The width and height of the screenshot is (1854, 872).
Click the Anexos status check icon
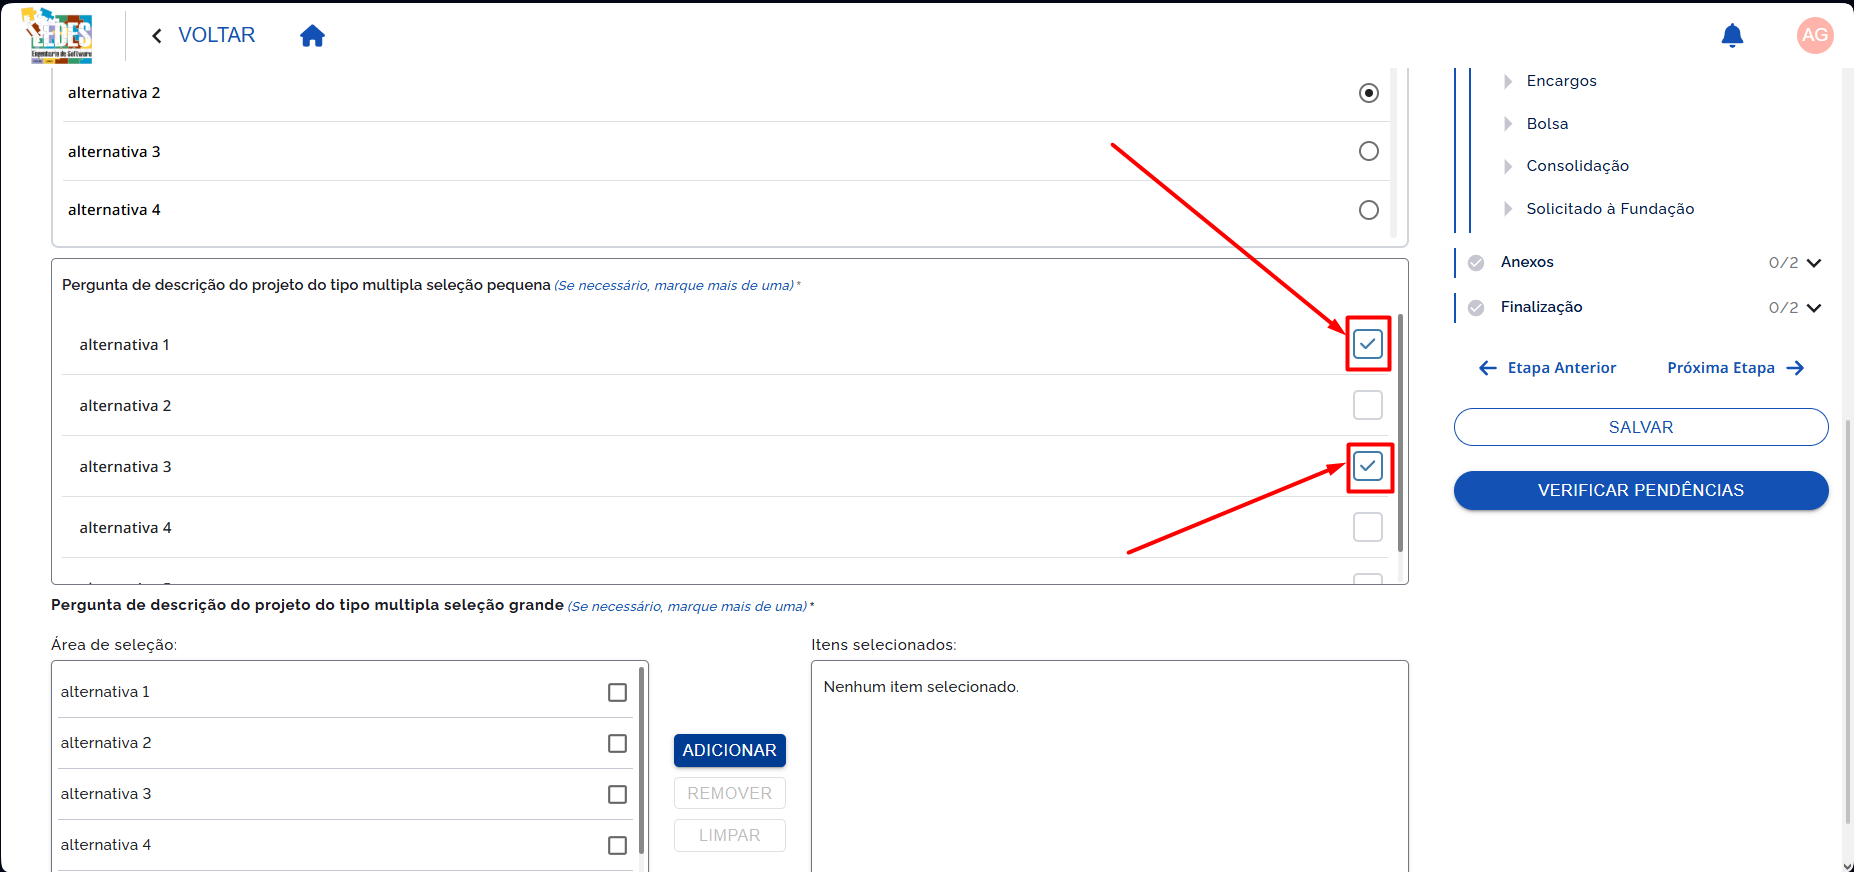(1476, 263)
